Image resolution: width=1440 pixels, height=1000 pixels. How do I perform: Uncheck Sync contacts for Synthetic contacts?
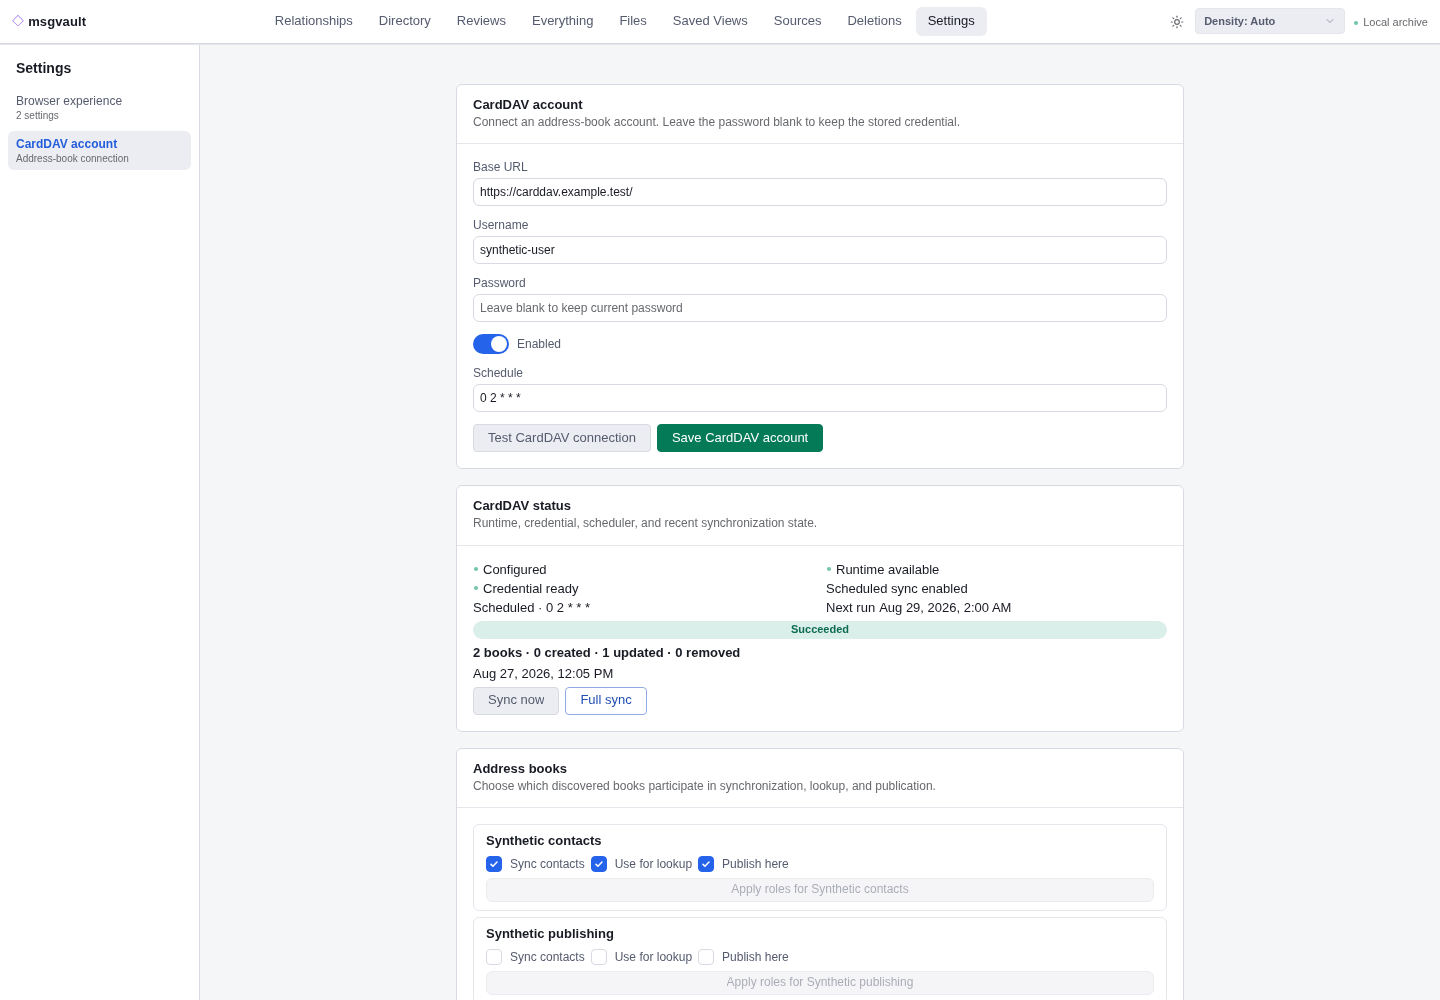[x=494, y=864]
